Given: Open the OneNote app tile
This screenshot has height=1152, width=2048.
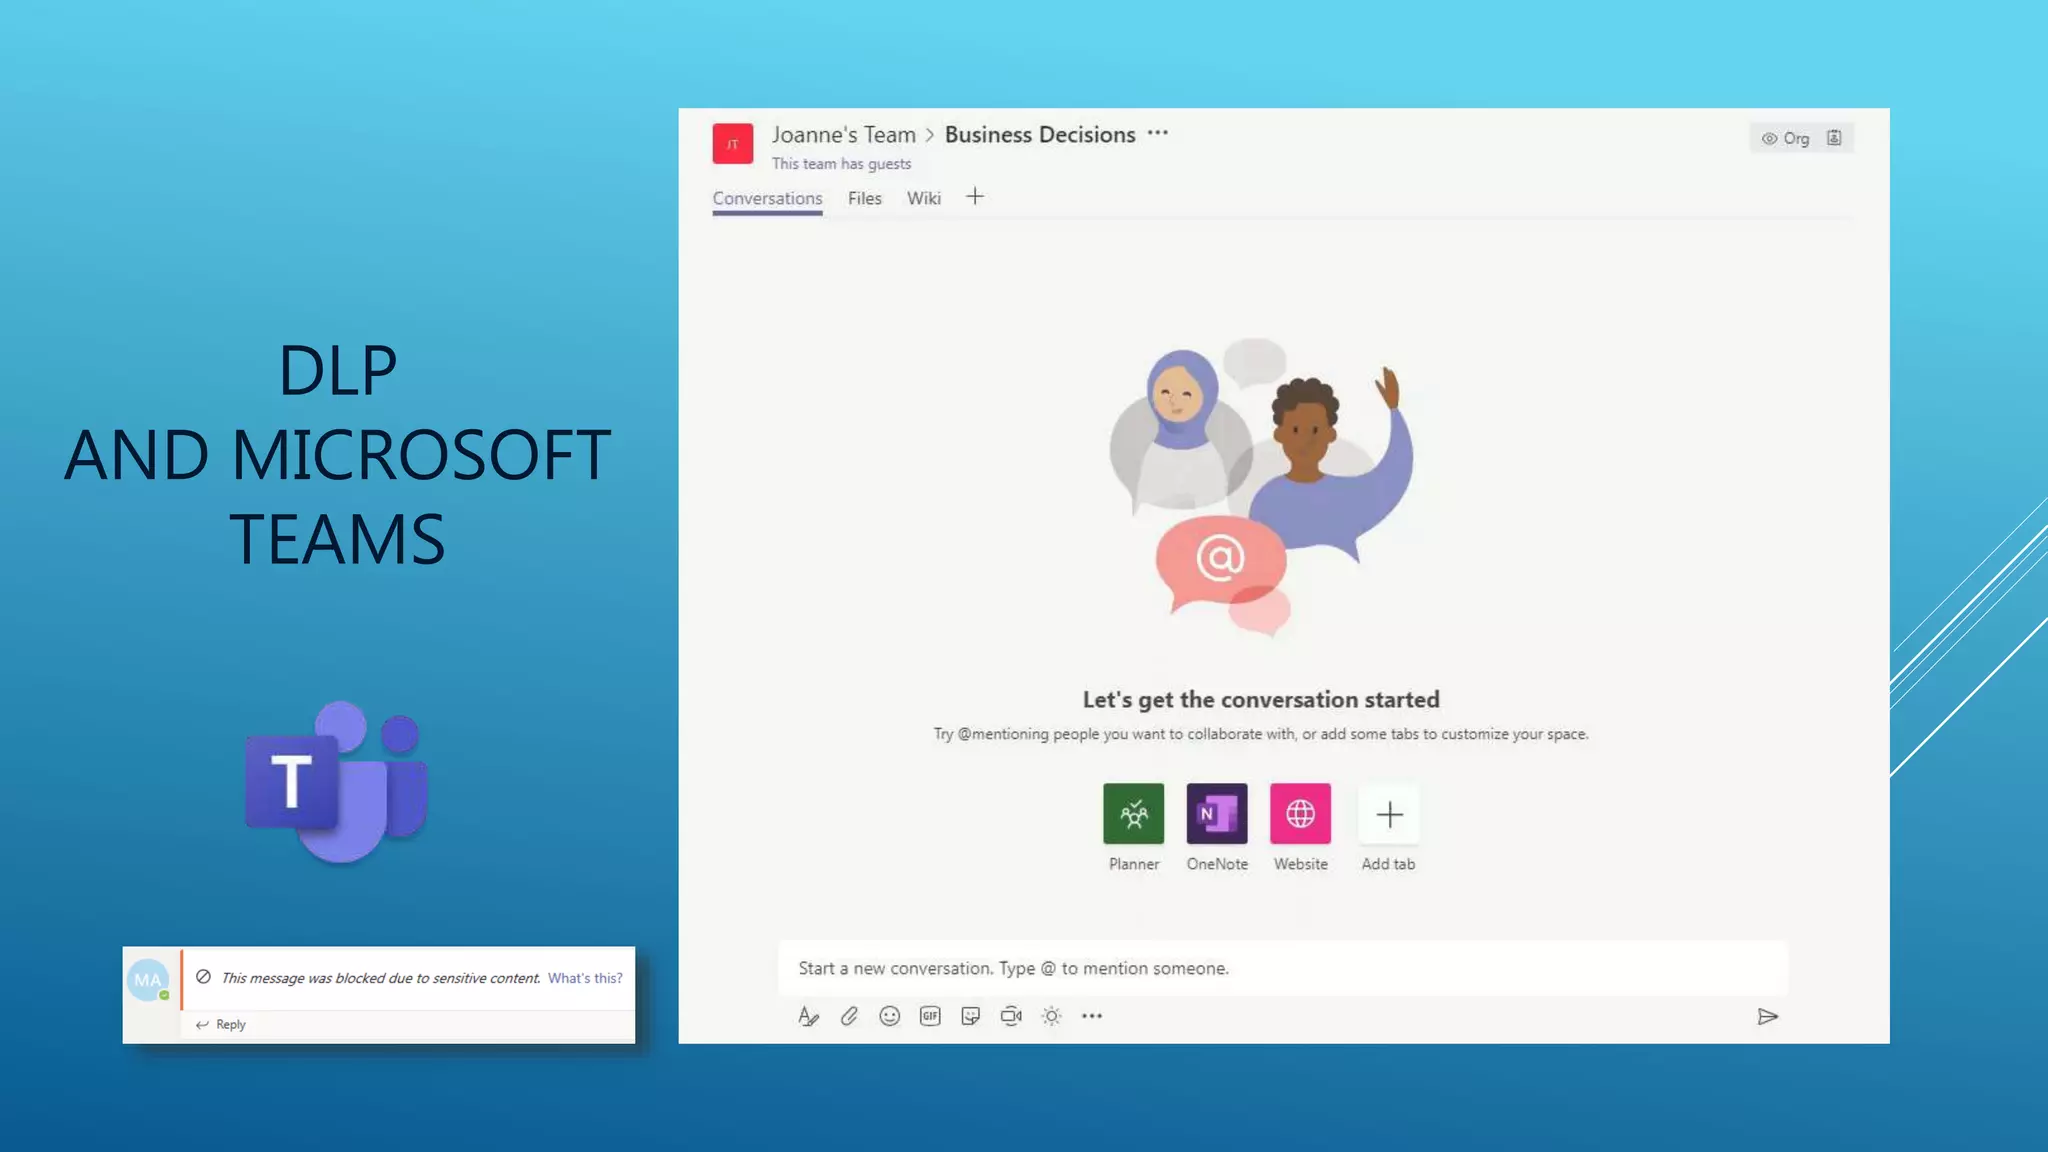Looking at the screenshot, I should click(1217, 813).
